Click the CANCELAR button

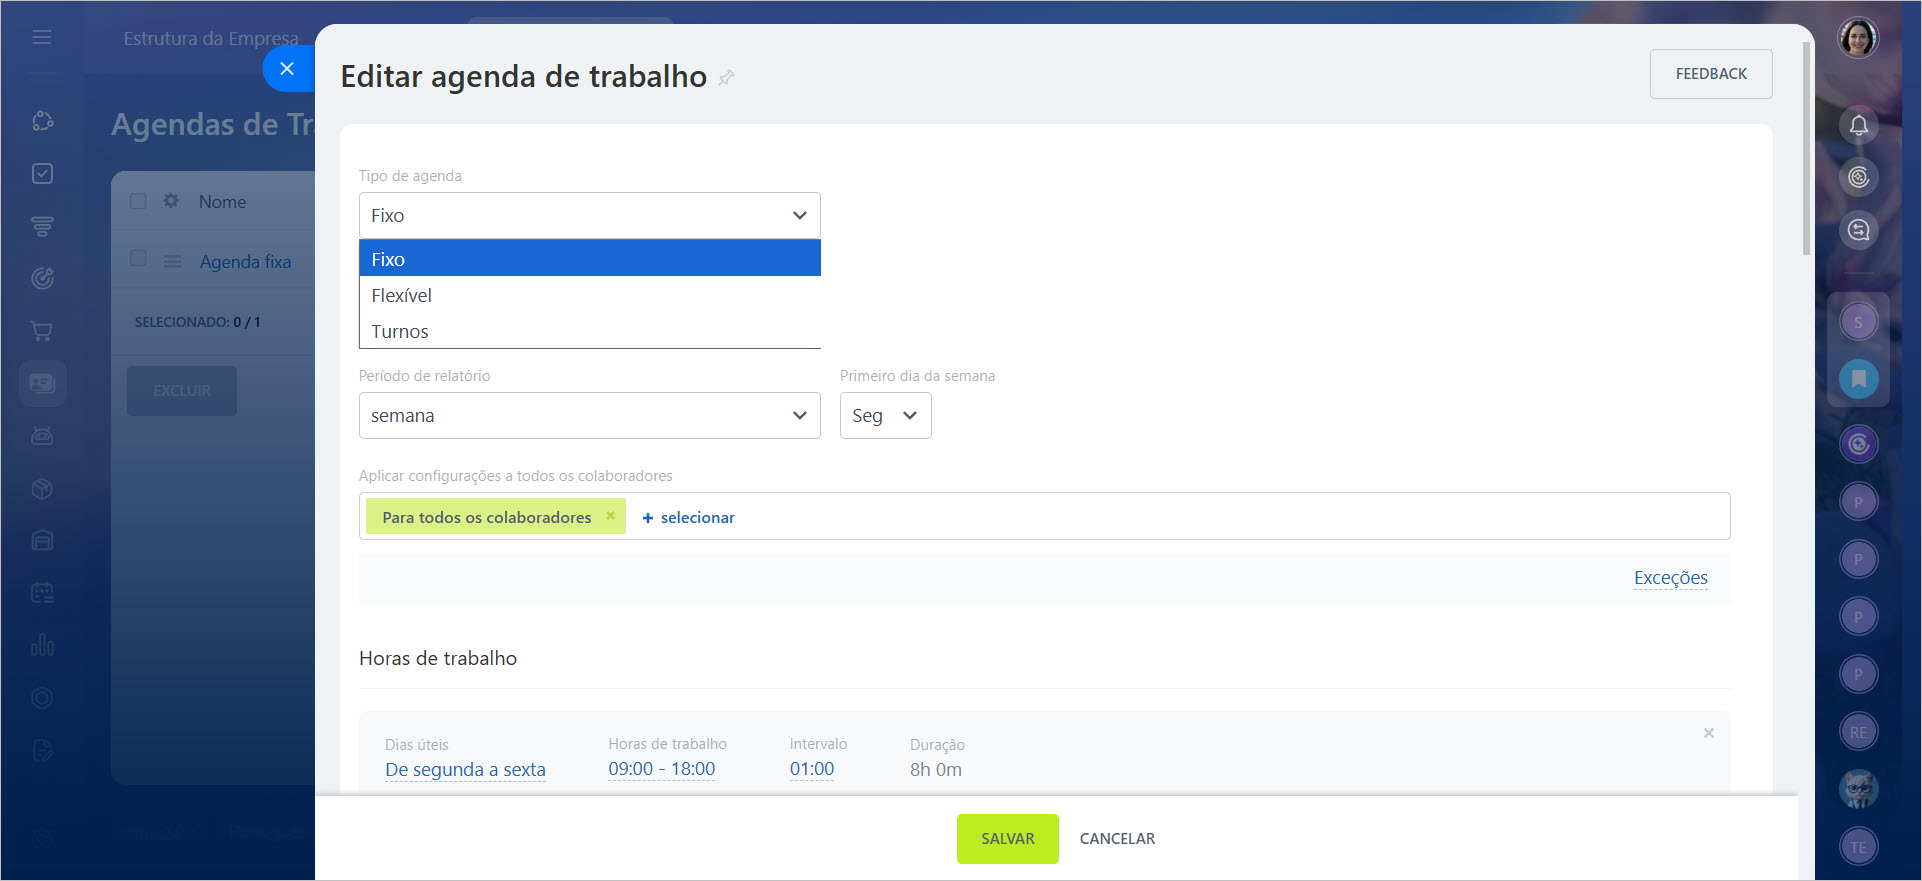(x=1117, y=838)
